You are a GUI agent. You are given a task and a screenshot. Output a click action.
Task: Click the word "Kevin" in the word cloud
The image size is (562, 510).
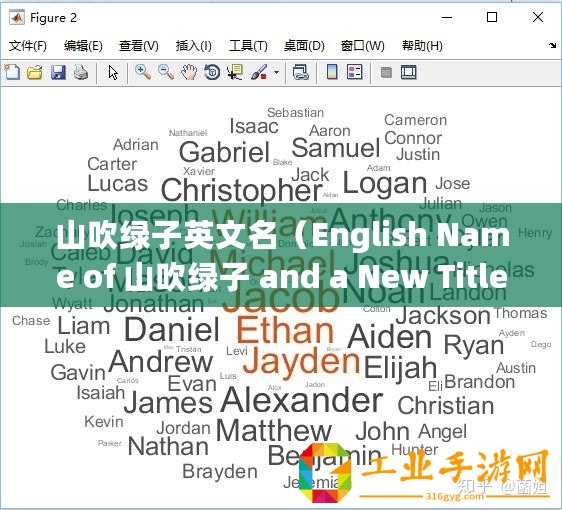[104, 421]
